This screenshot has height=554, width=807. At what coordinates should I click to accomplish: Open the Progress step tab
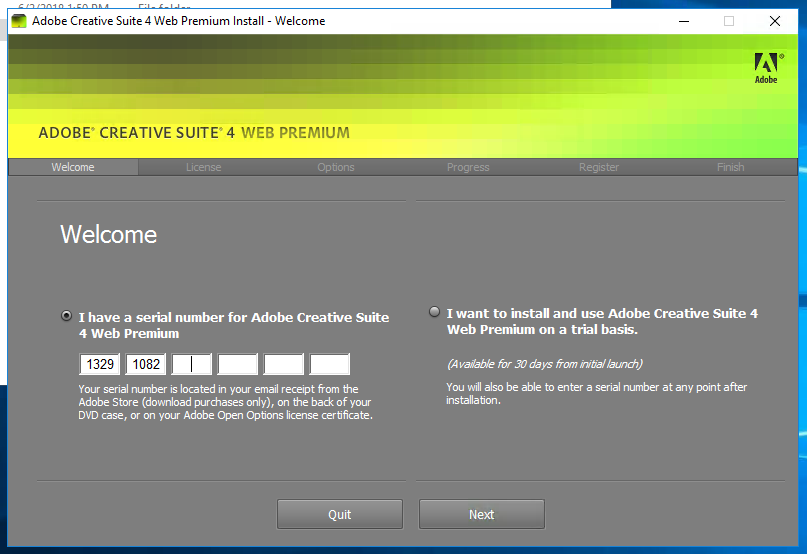pos(468,167)
